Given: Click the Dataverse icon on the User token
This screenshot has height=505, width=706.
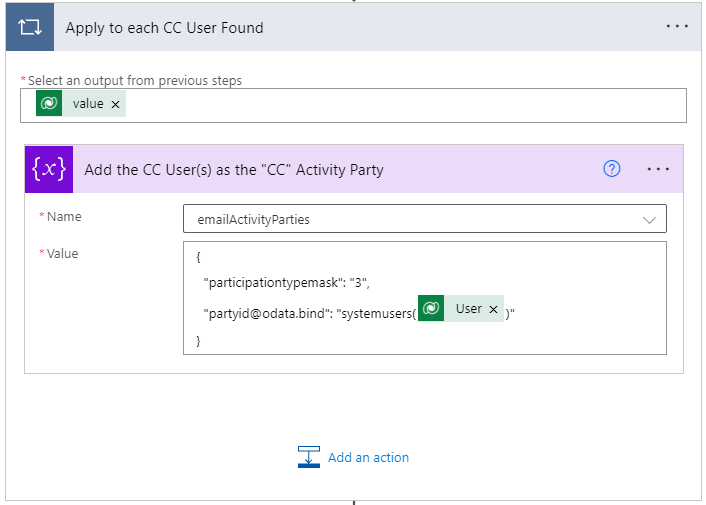Looking at the screenshot, I should click(431, 310).
